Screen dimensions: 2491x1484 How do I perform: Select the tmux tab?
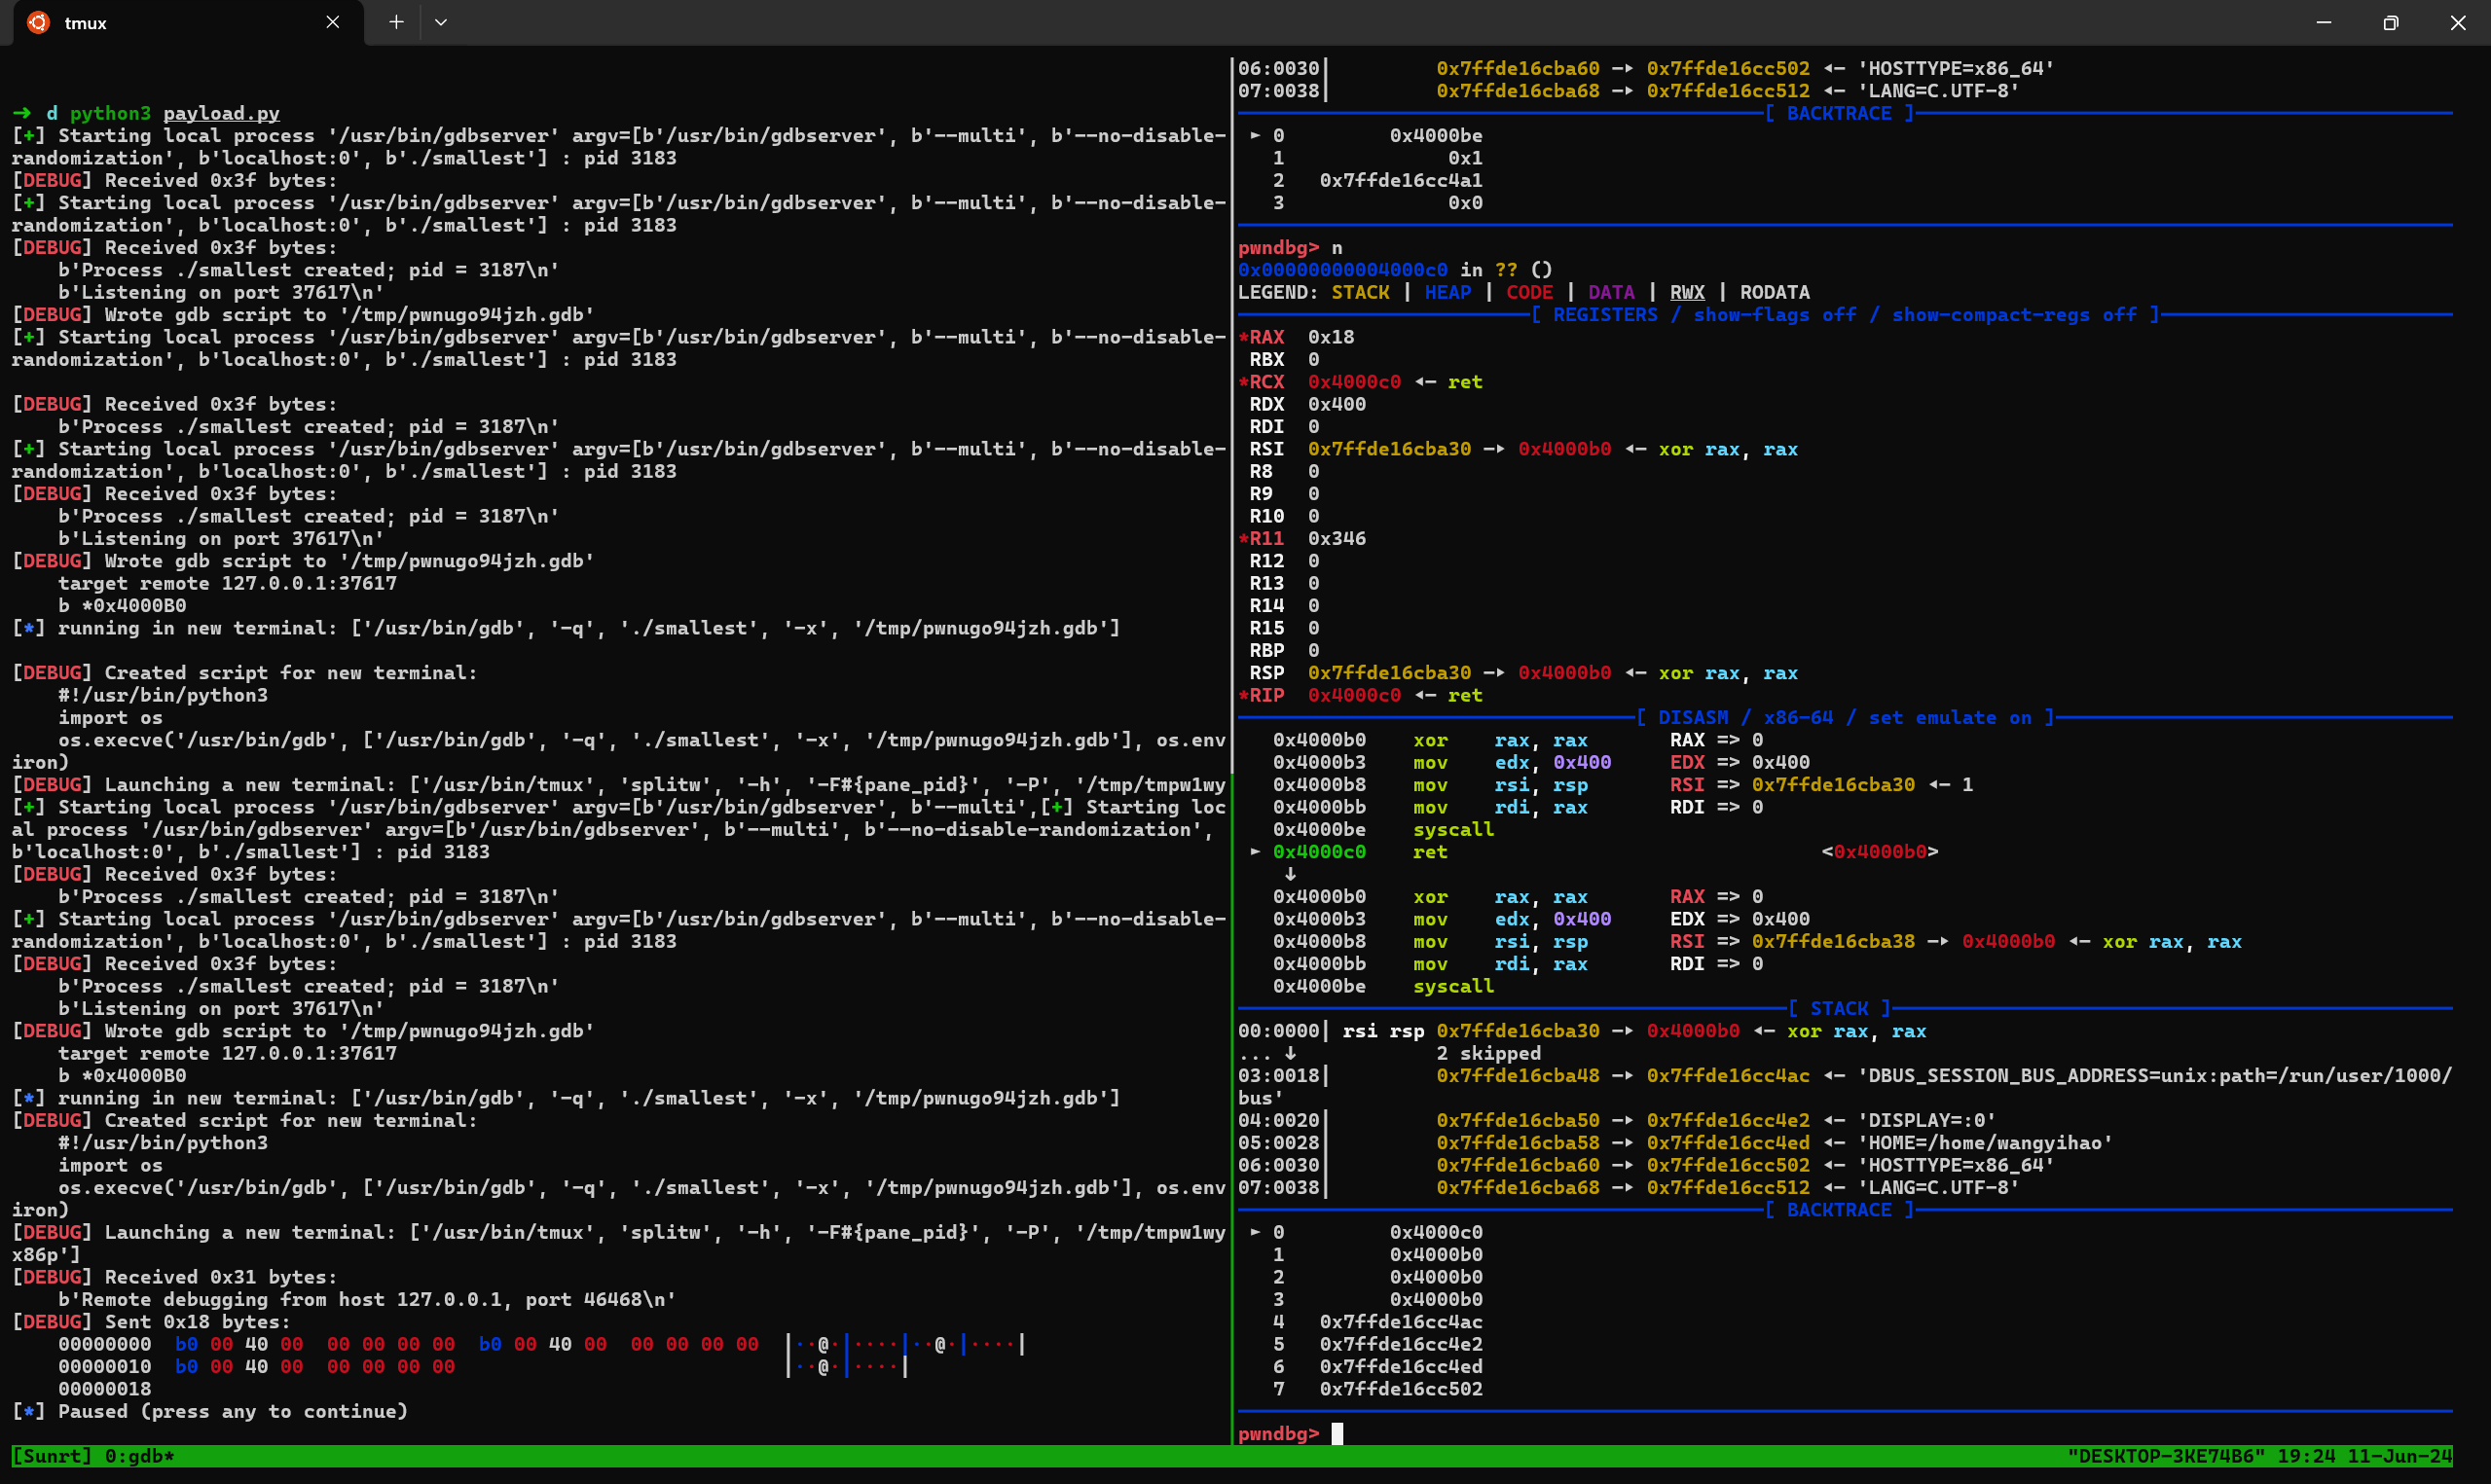[x=188, y=23]
